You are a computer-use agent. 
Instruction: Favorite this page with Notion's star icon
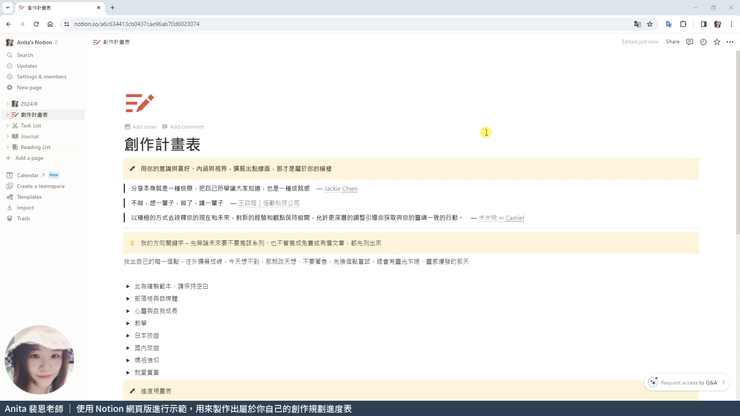(x=717, y=42)
